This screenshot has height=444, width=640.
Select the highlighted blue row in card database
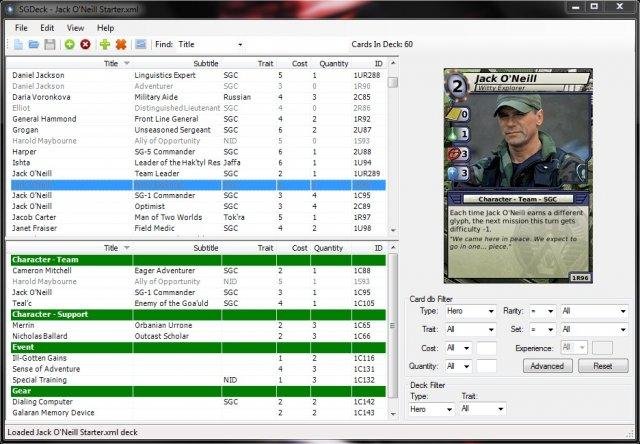tap(198, 185)
